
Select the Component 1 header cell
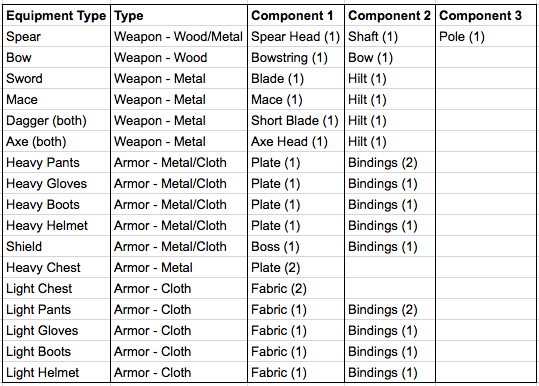[296, 16]
